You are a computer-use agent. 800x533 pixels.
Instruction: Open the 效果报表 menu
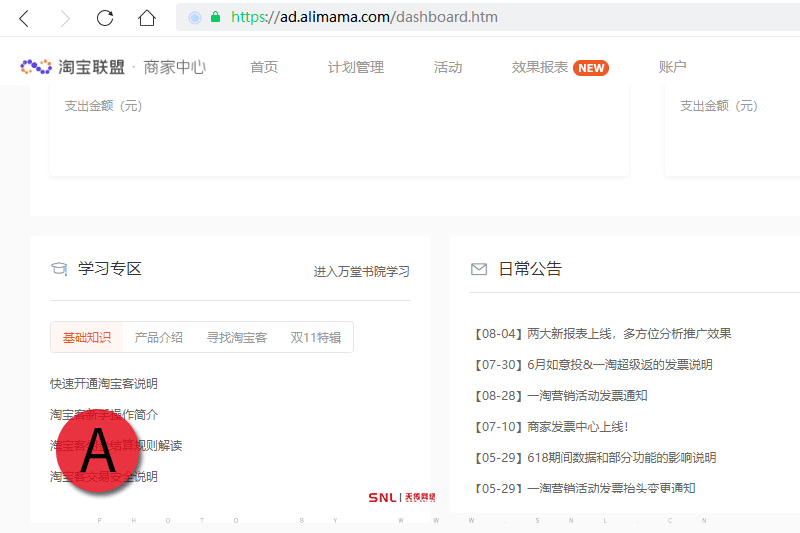540,67
